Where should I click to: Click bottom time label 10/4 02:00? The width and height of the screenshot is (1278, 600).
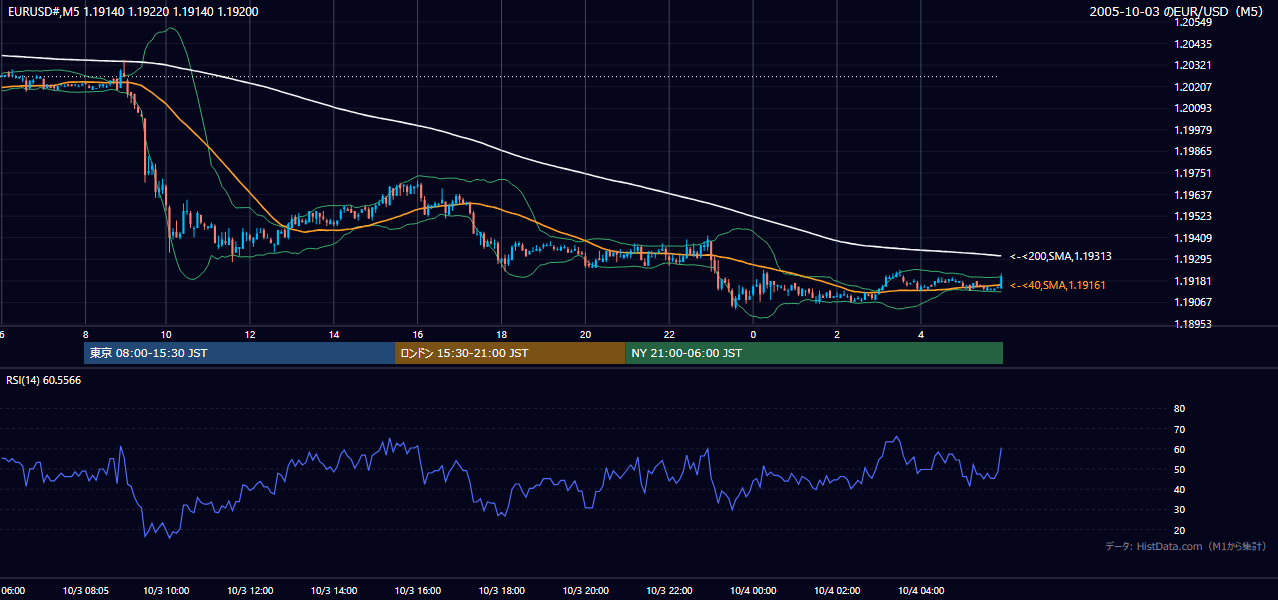[x=837, y=591]
